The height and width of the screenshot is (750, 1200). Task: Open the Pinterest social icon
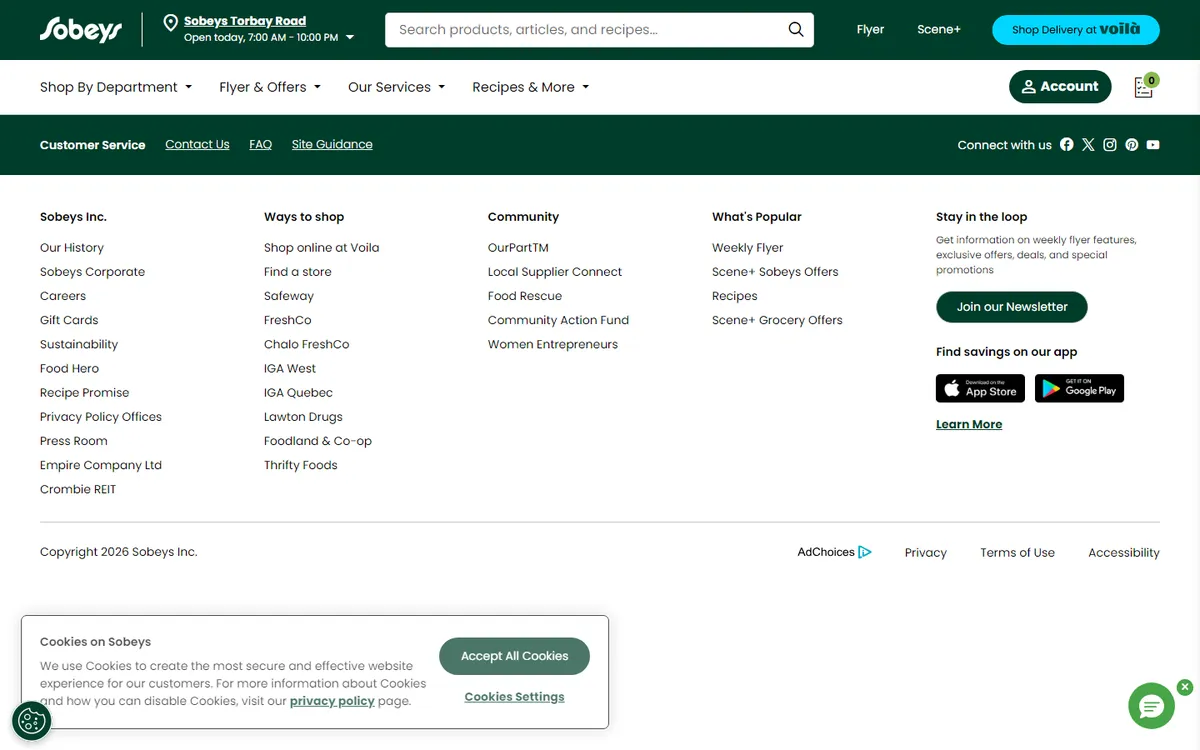coord(1131,145)
